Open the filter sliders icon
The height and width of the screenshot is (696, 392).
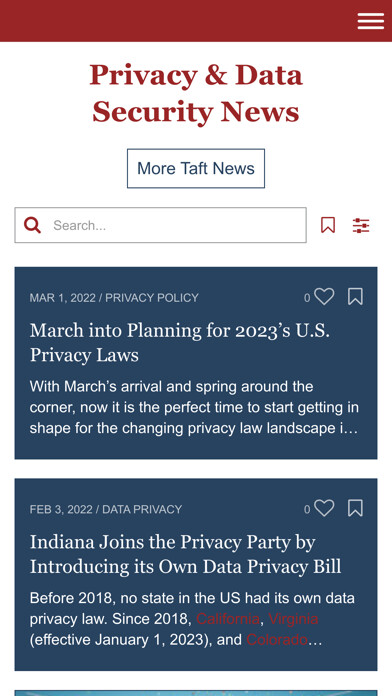(x=361, y=225)
